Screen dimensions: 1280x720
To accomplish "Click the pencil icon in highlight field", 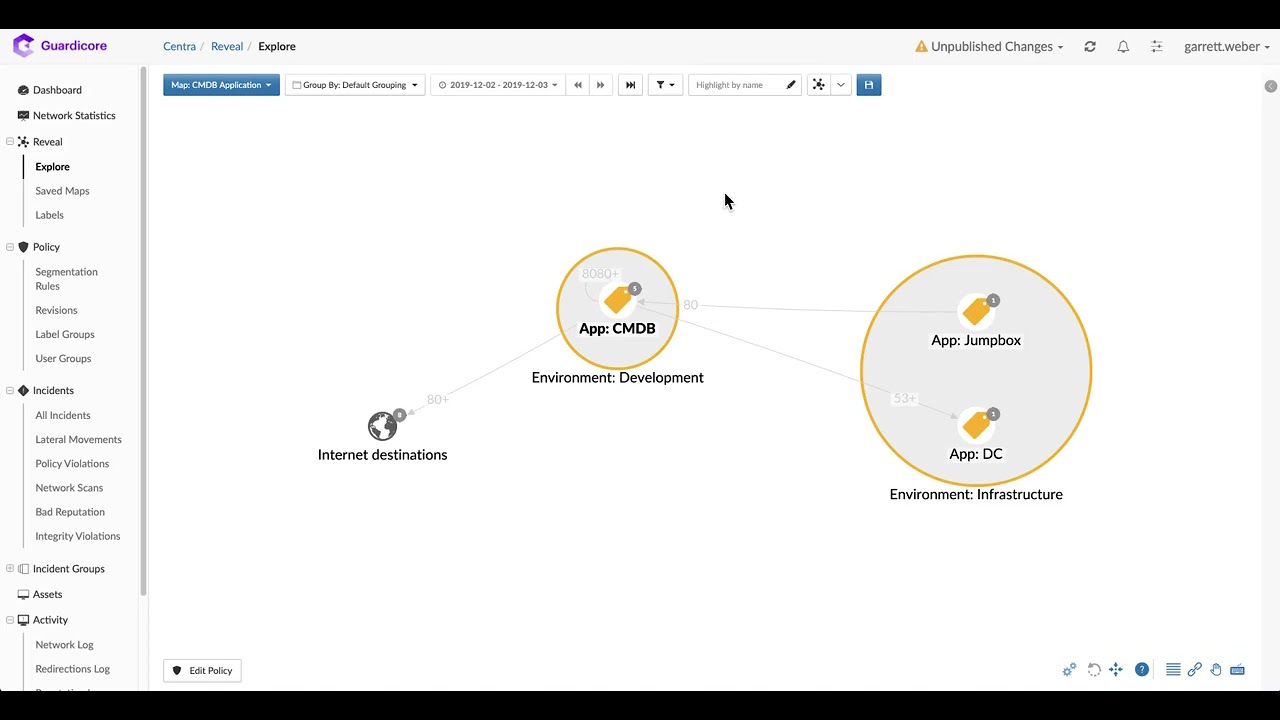I will click(791, 85).
